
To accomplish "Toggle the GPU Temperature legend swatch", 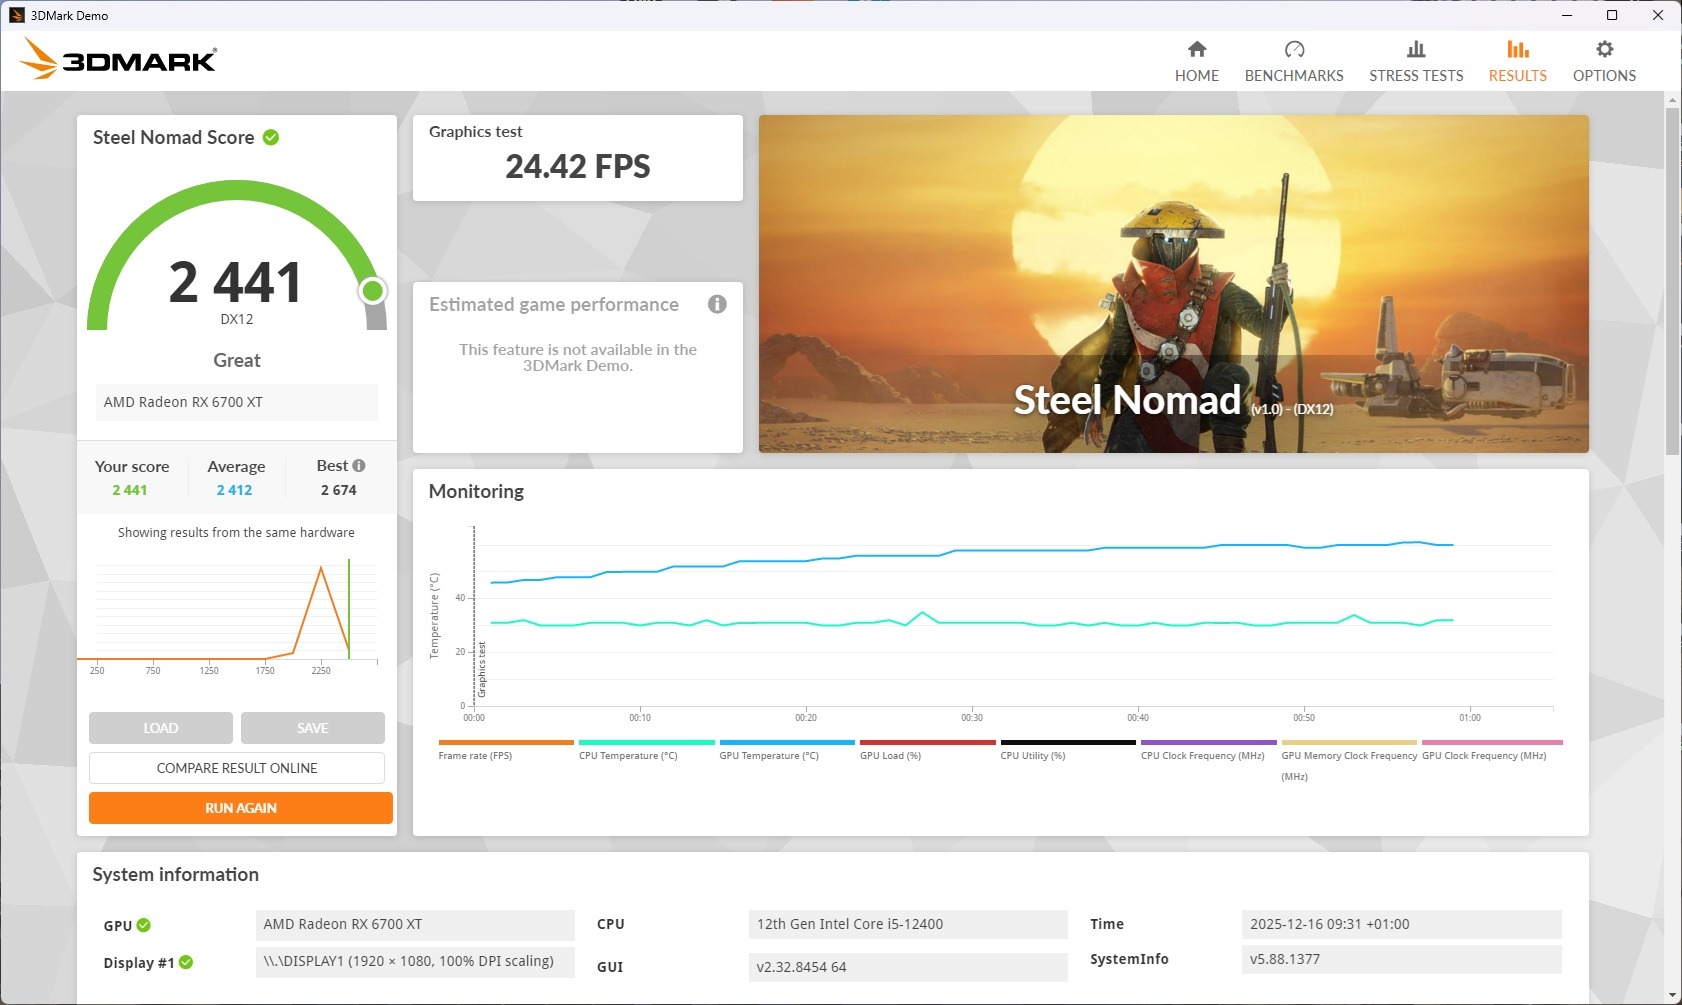I will pos(787,743).
